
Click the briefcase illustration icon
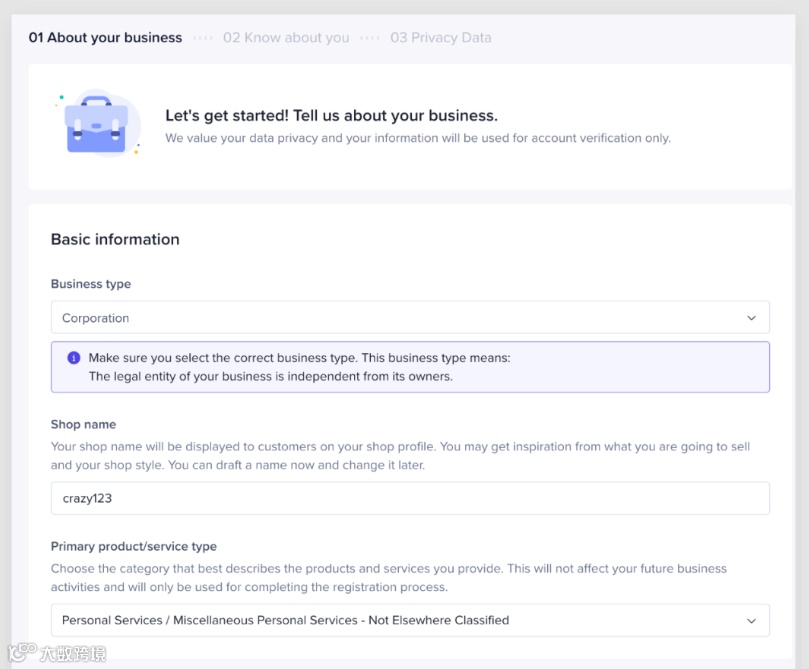pyautogui.click(x=96, y=127)
